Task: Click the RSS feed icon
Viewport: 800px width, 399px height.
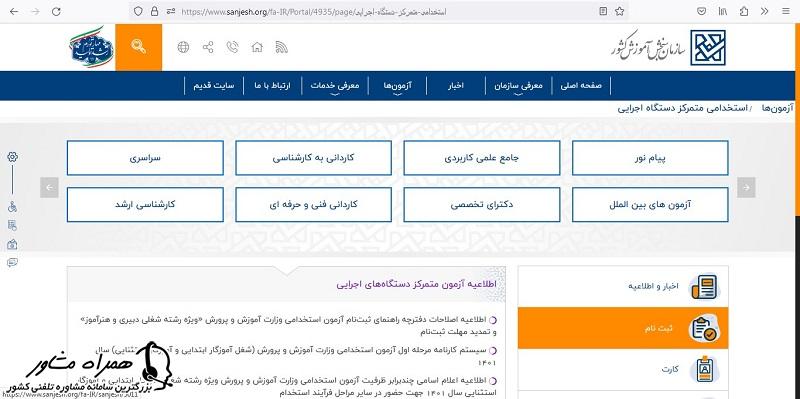Action: coord(282,47)
